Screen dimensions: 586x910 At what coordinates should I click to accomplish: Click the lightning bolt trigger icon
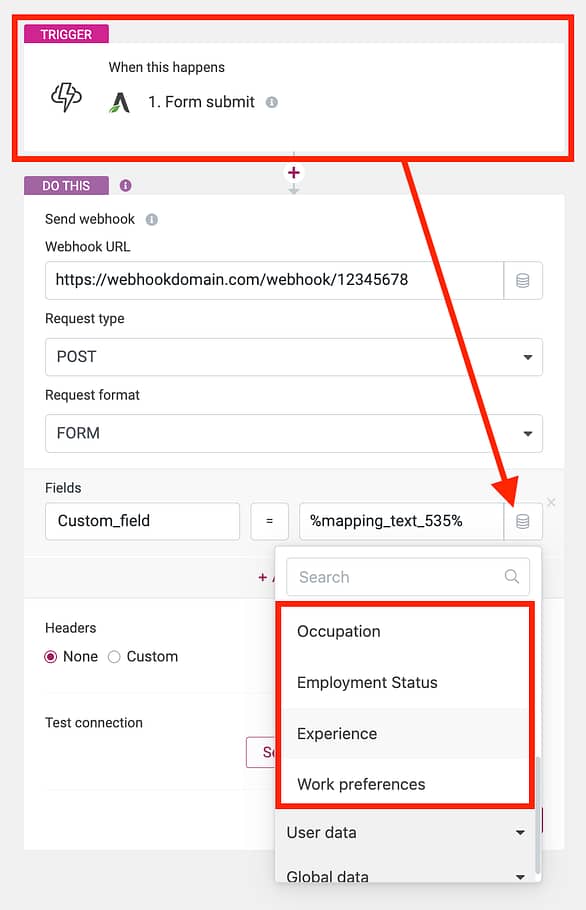66,96
